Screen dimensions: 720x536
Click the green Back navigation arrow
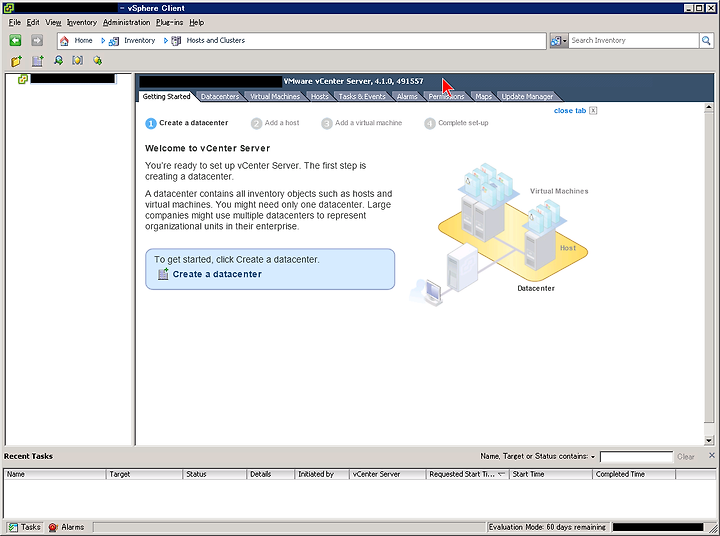coord(15,40)
